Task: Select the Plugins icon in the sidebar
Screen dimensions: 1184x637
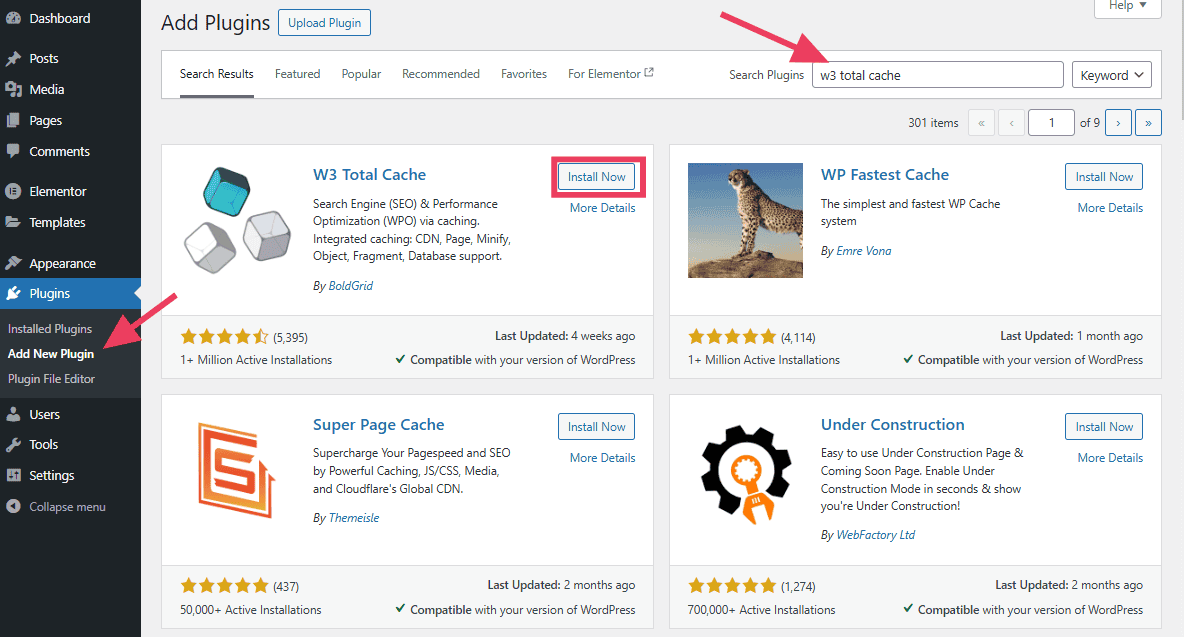Action: pyautogui.click(x=14, y=293)
